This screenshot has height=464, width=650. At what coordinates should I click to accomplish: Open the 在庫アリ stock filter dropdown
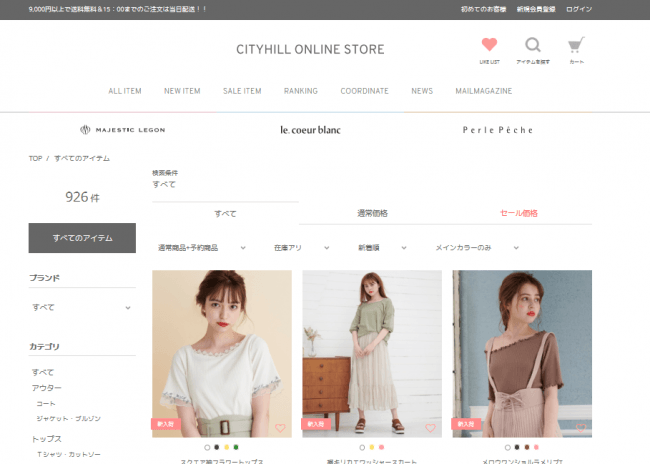pyautogui.click(x=301, y=247)
